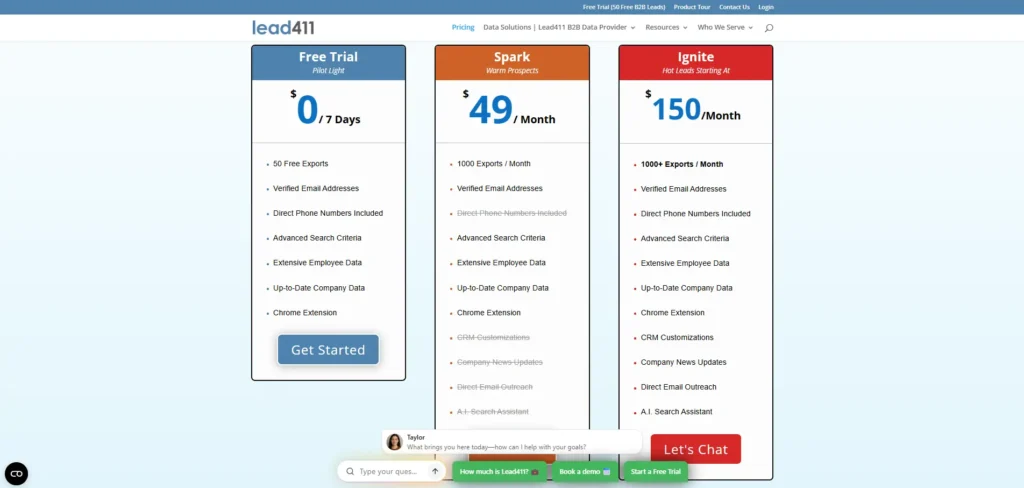The image size is (1024, 488).
Task: Click the 50 Free Exports item
Action: tap(300, 163)
